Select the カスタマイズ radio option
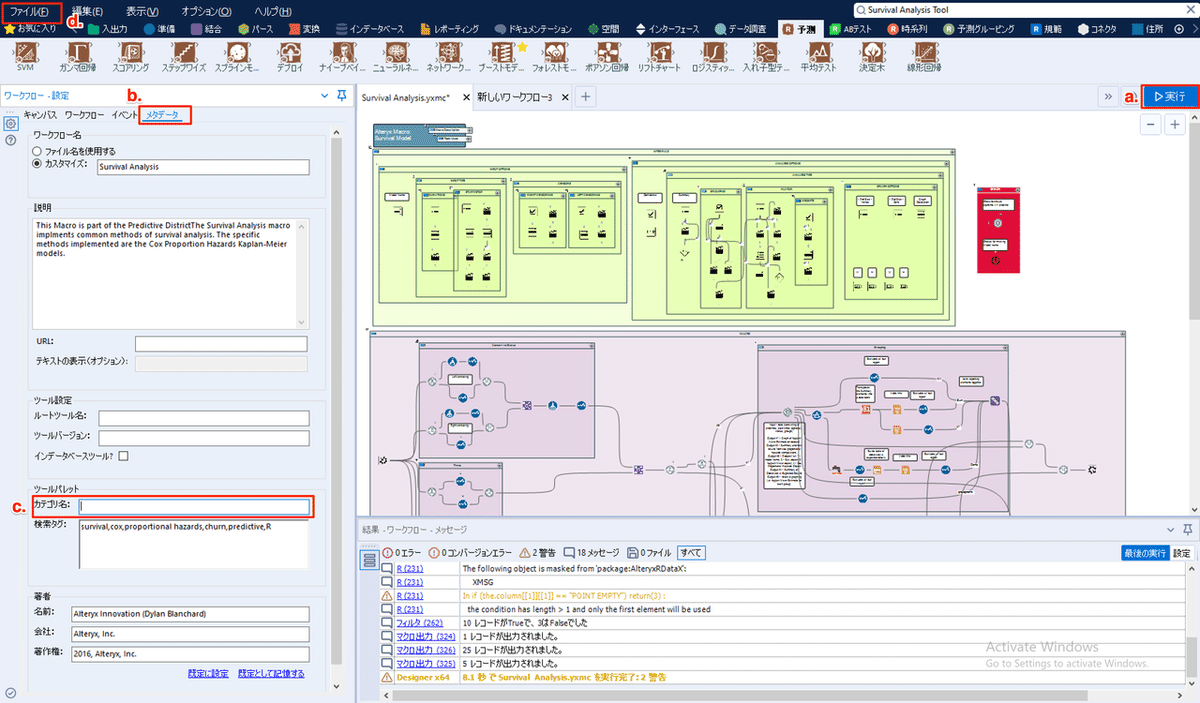Viewport: 1200px width, 703px height. point(38,163)
